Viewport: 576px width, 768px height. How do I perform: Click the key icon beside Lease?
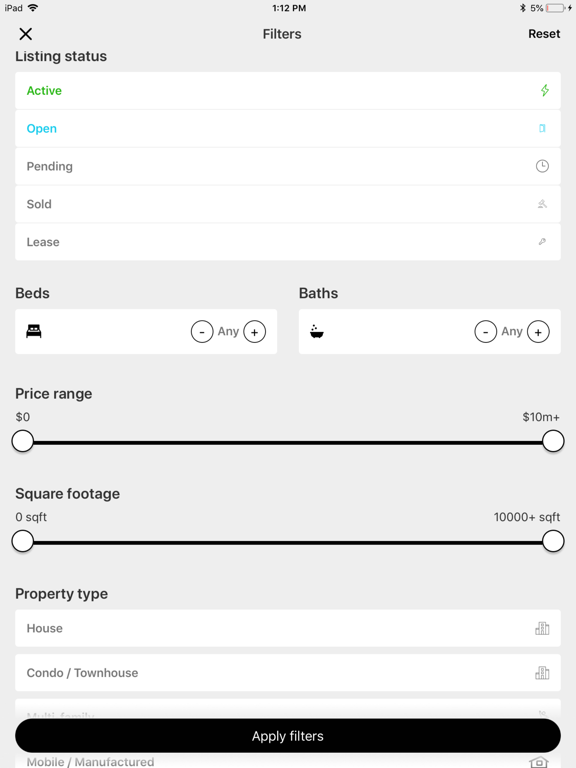tap(542, 241)
